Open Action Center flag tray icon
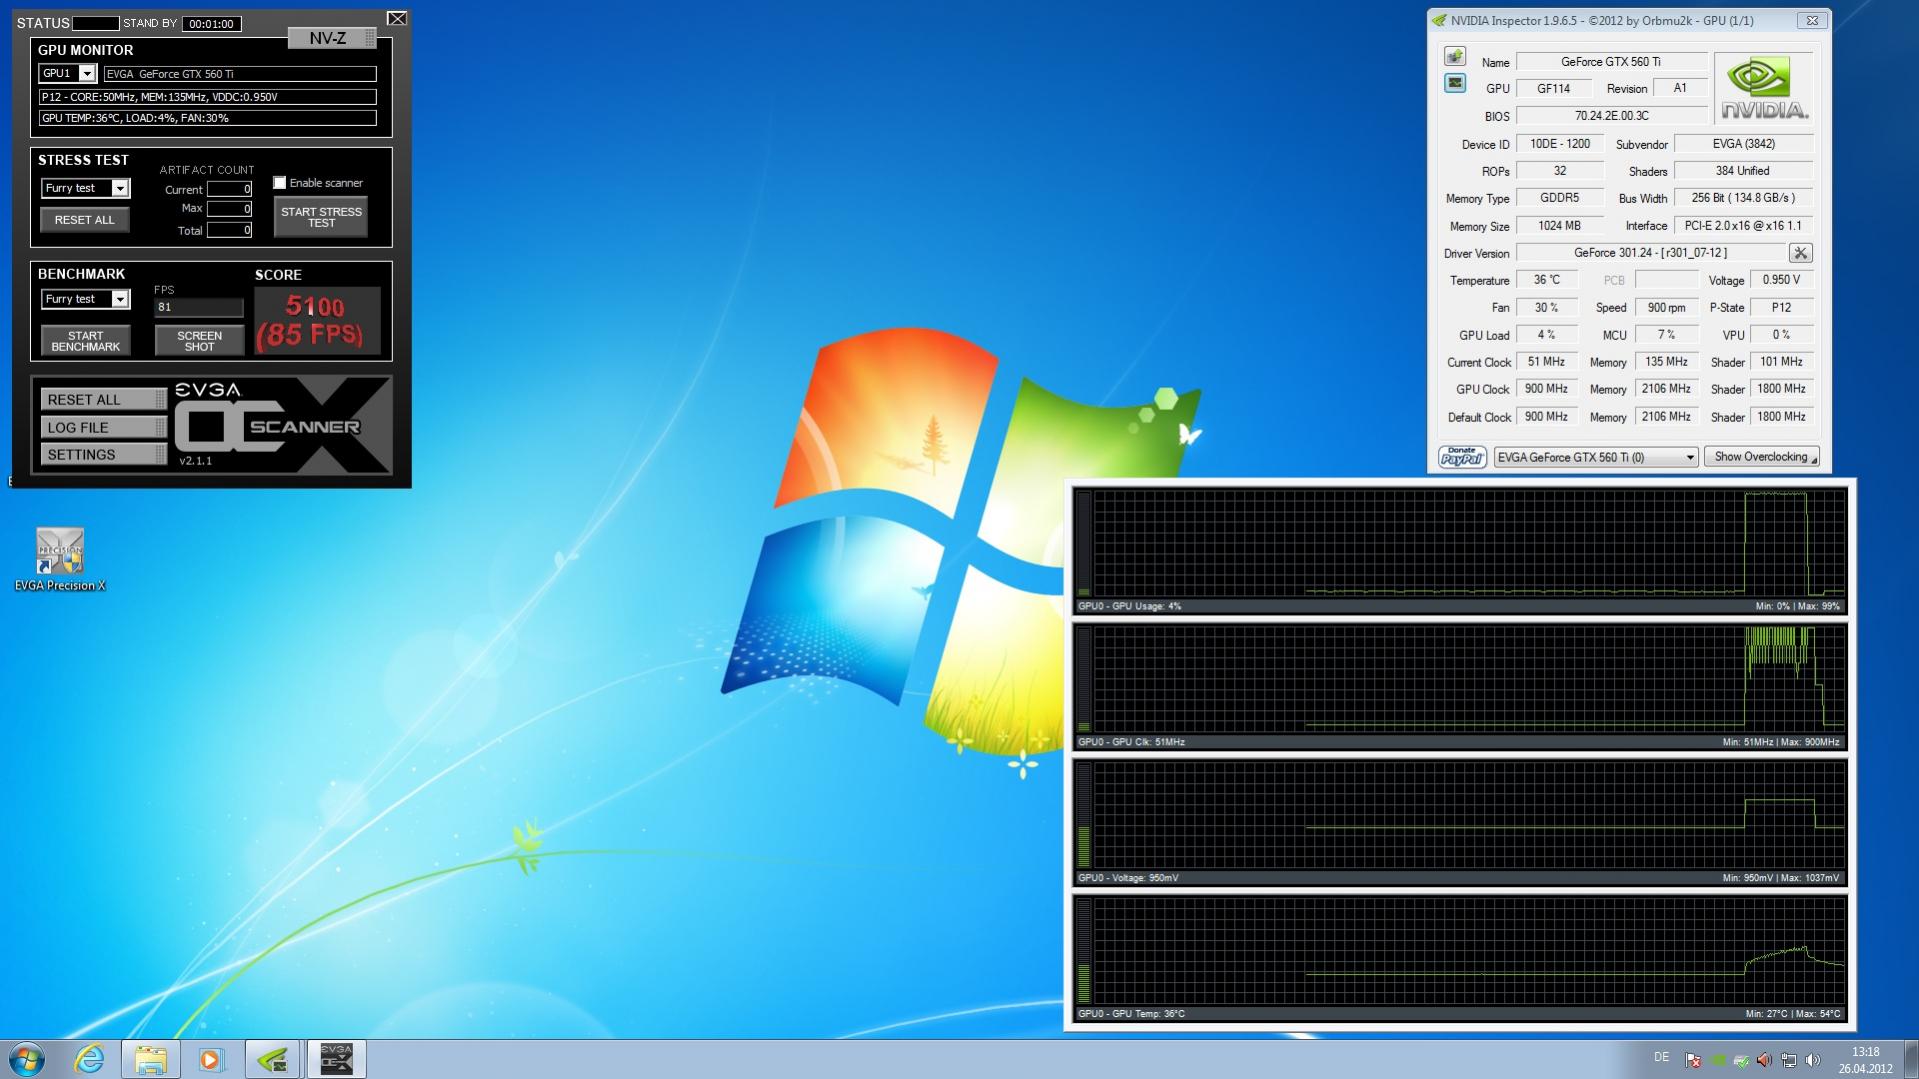 point(1693,1060)
